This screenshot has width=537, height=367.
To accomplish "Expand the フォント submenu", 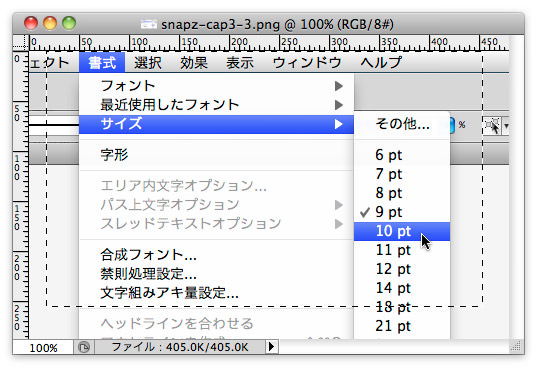I will (216, 86).
